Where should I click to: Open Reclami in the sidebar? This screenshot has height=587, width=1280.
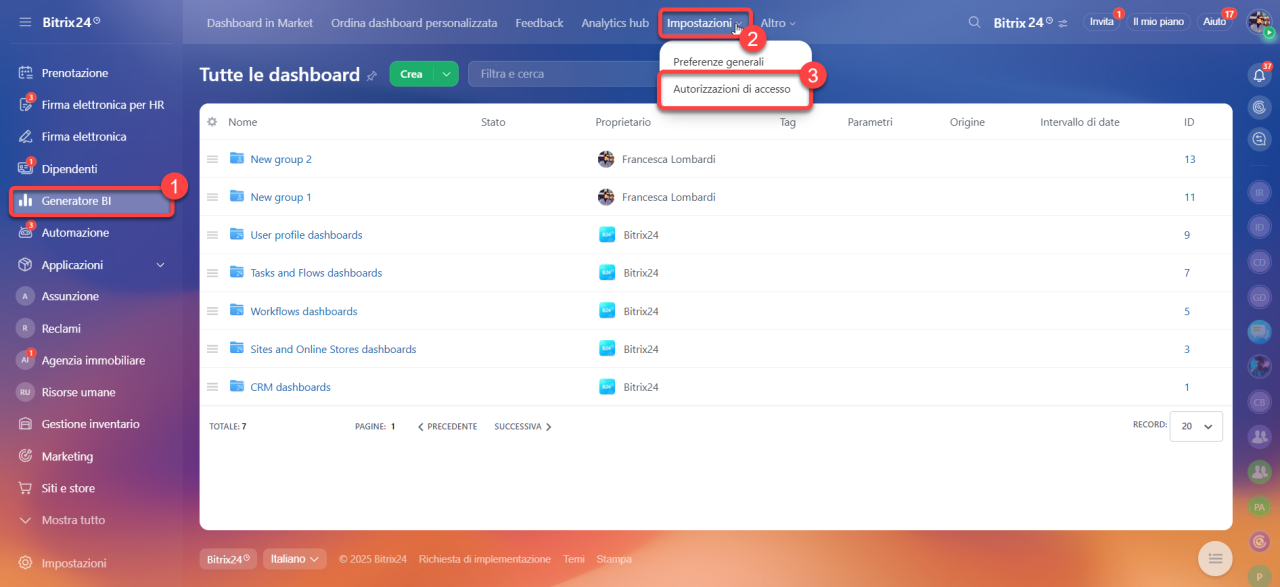pyautogui.click(x=61, y=328)
